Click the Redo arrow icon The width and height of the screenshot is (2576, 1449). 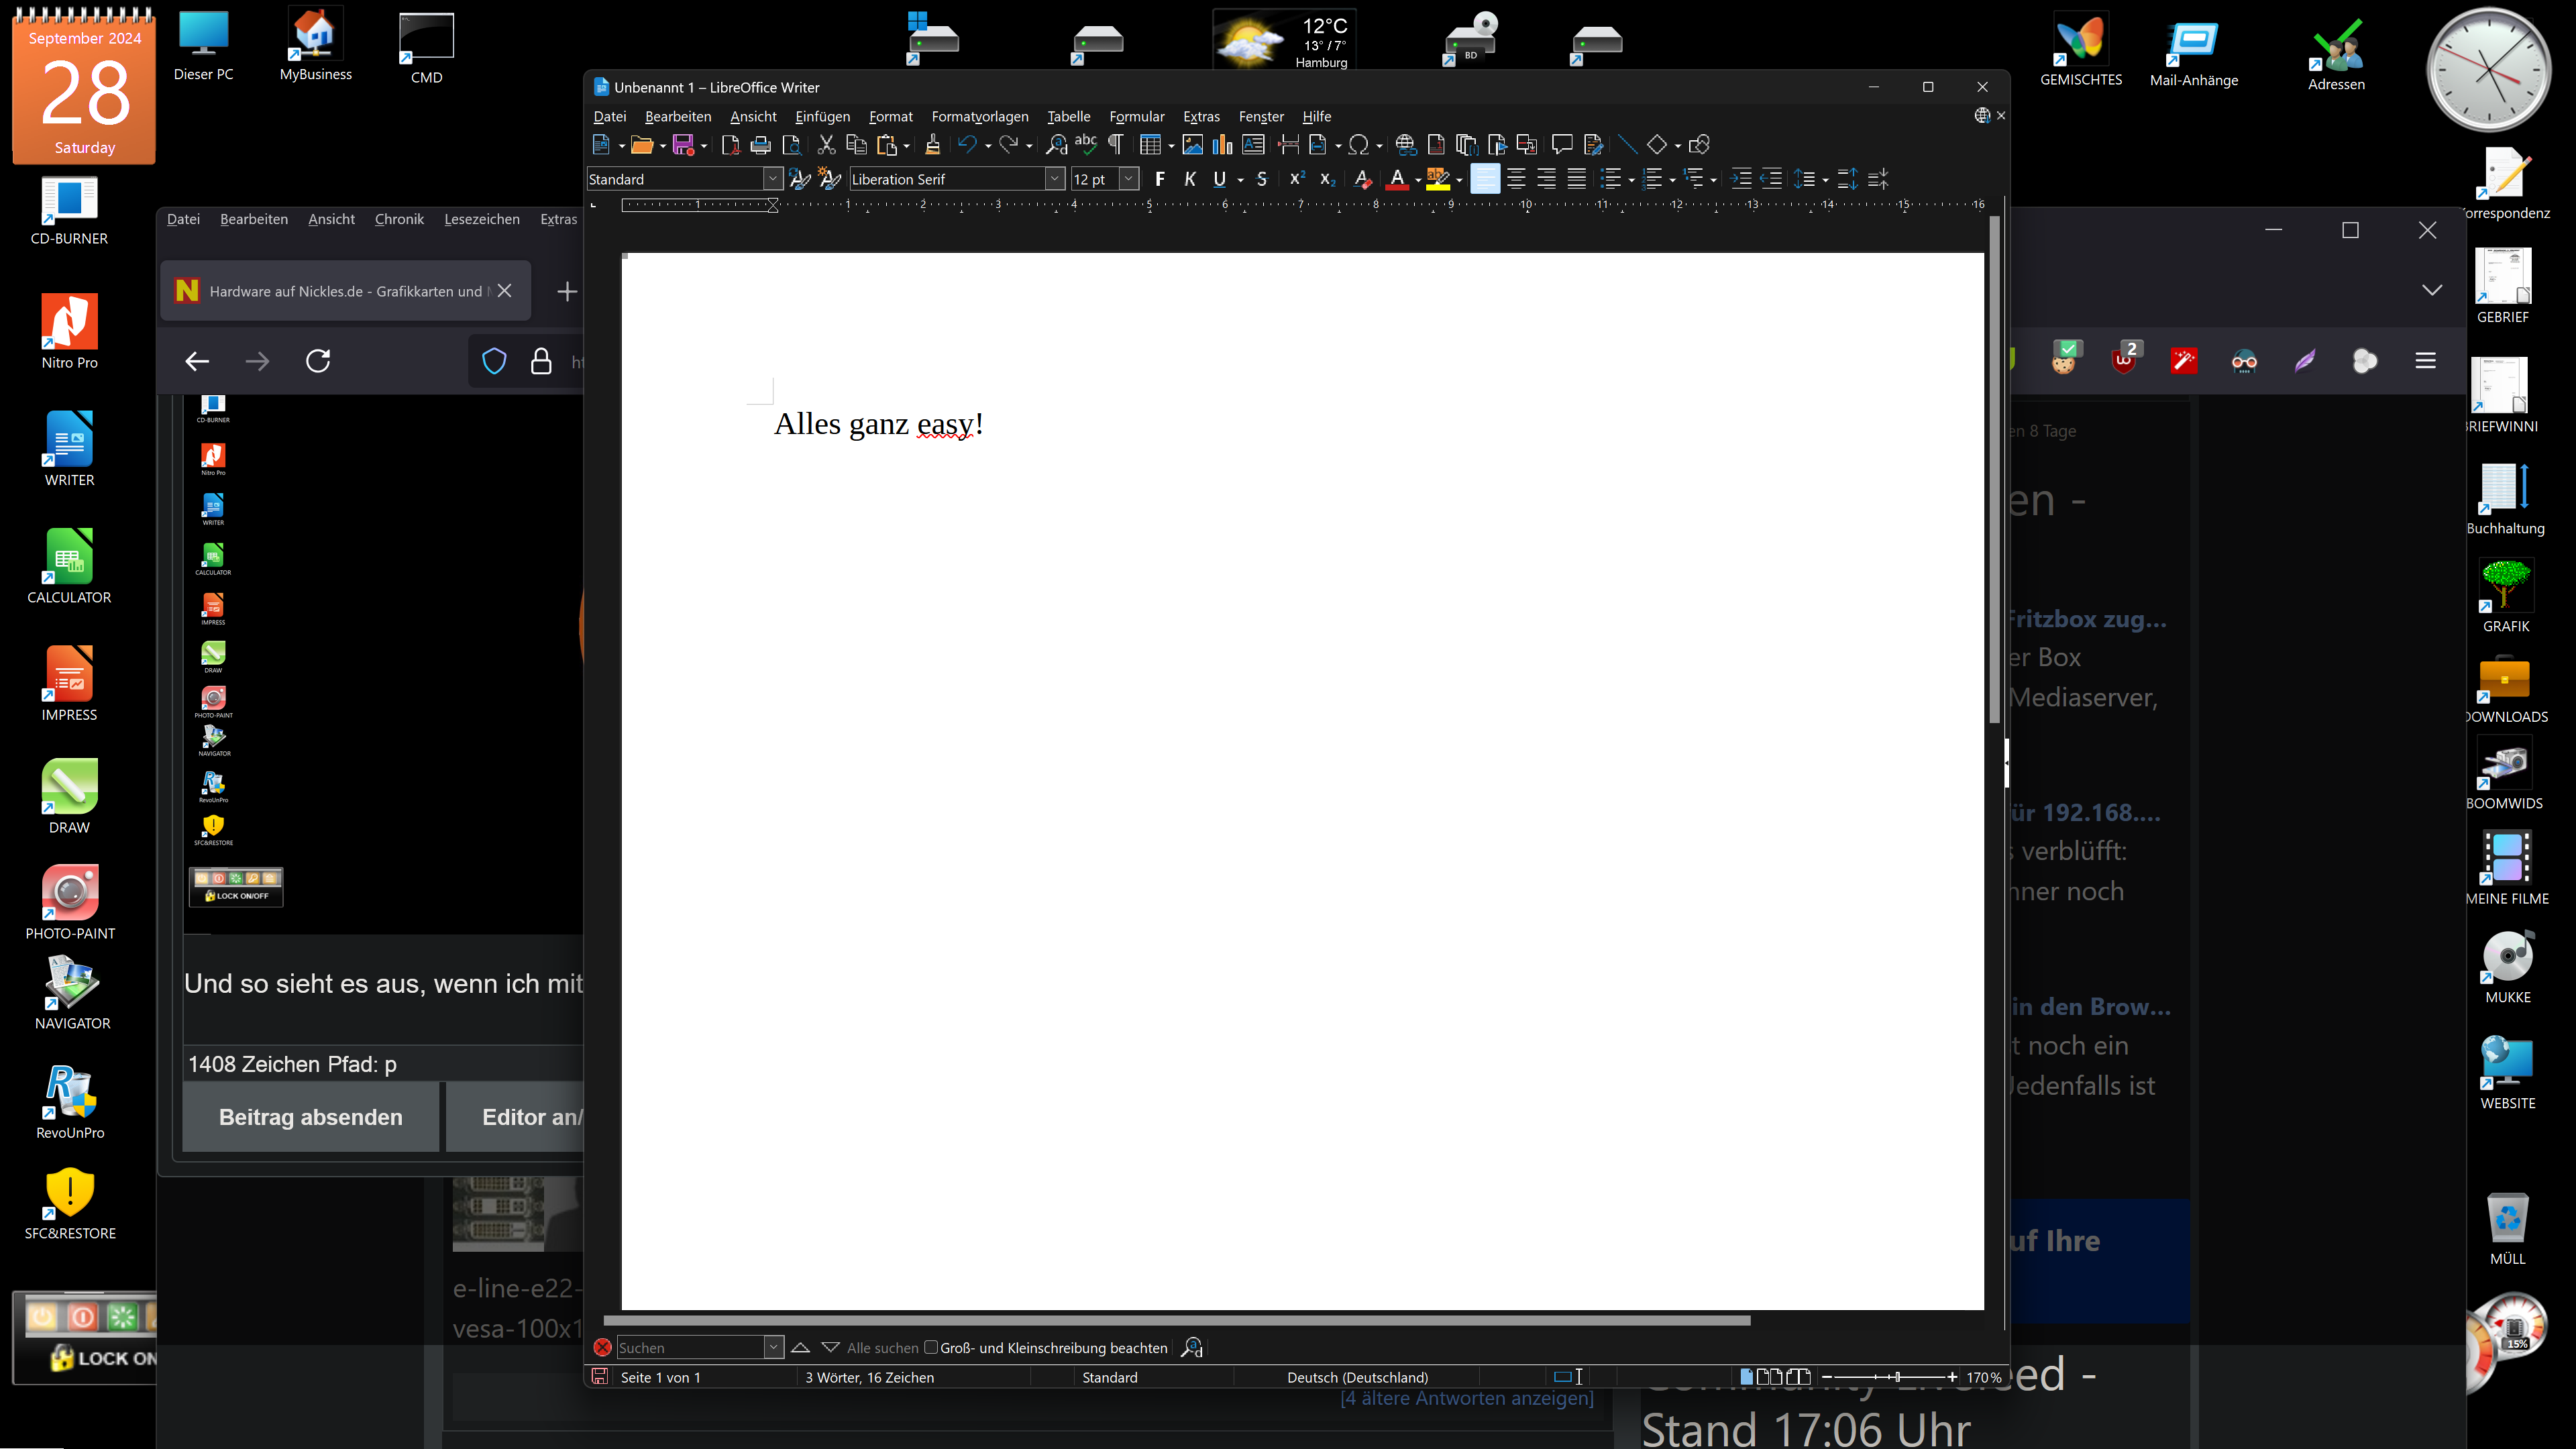coord(1008,146)
